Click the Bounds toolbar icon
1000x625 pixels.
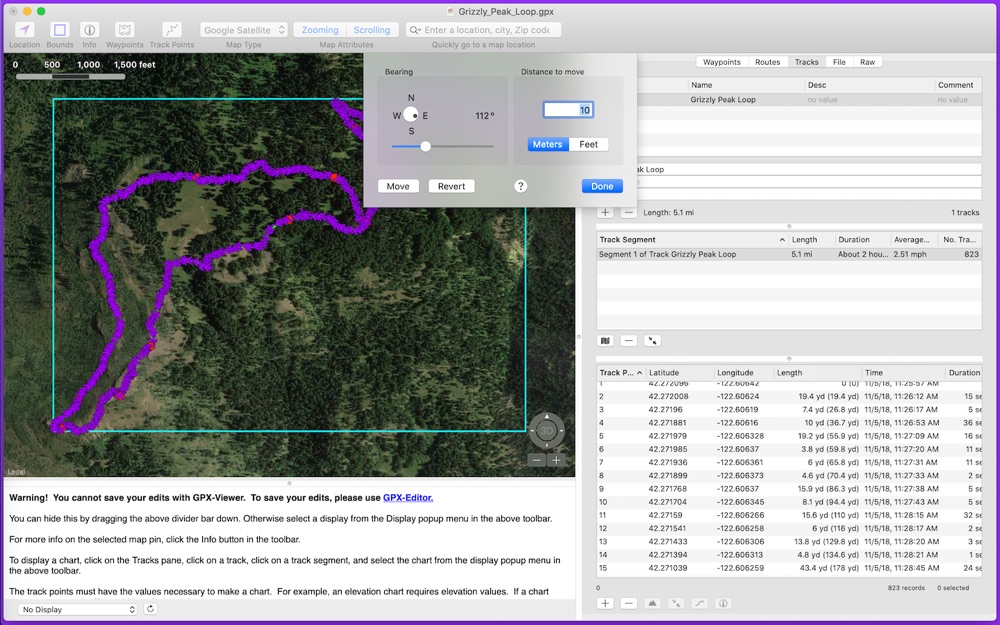(x=60, y=30)
